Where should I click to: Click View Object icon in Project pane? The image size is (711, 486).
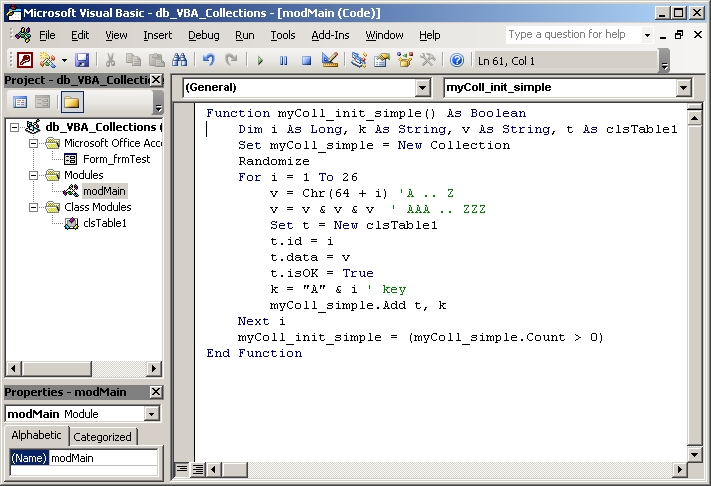(43, 102)
